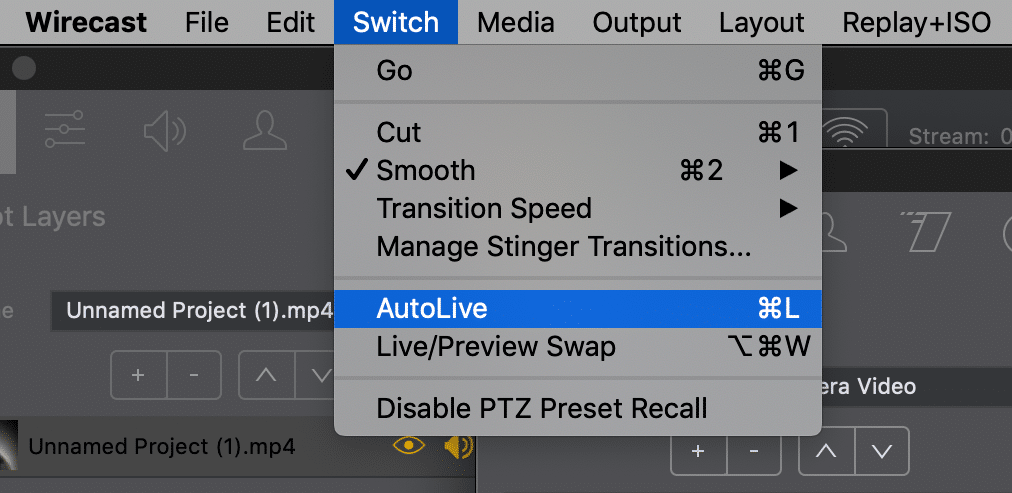Click the parallelogram title icon in right panel
Viewport: 1012px width, 493px height.
(929, 232)
